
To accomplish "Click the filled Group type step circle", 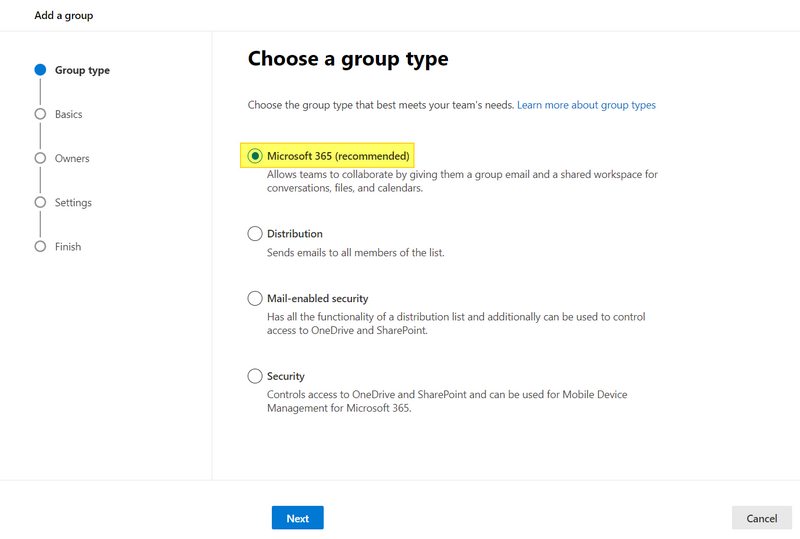I will point(40,70).
